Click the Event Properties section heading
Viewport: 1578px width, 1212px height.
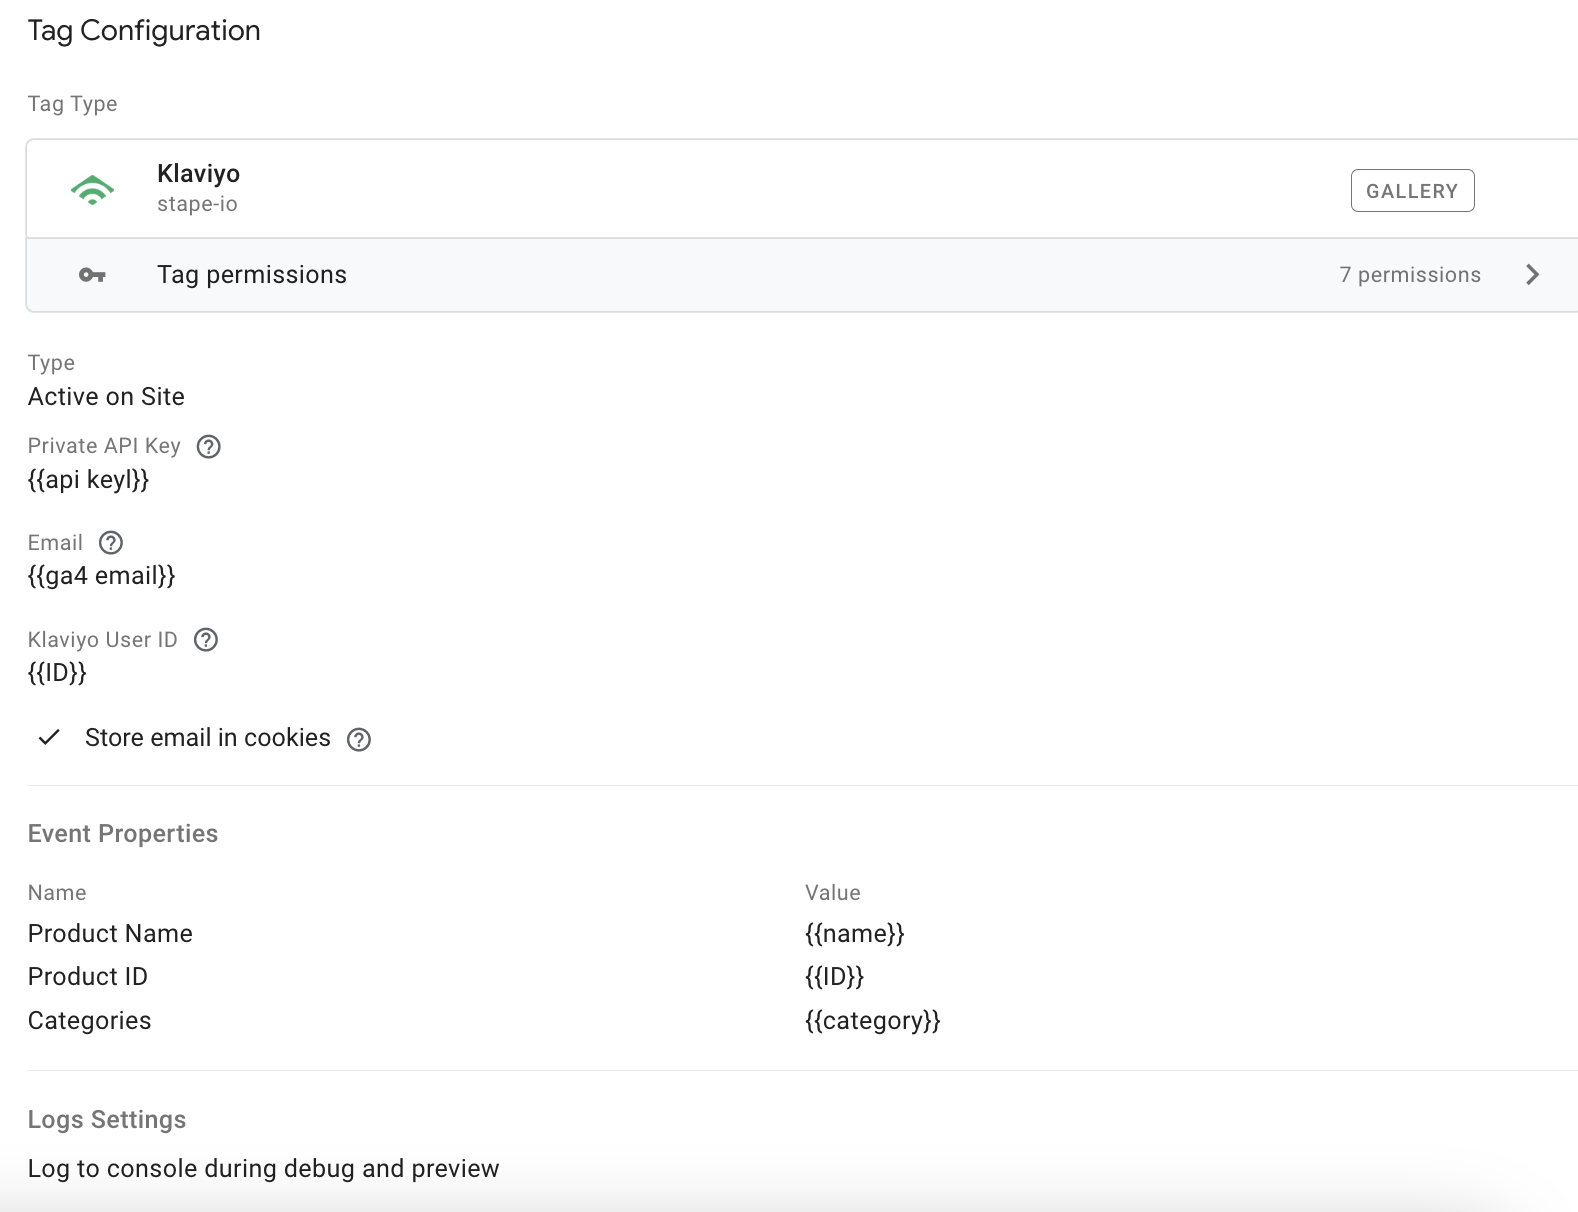tap(123, 834)
